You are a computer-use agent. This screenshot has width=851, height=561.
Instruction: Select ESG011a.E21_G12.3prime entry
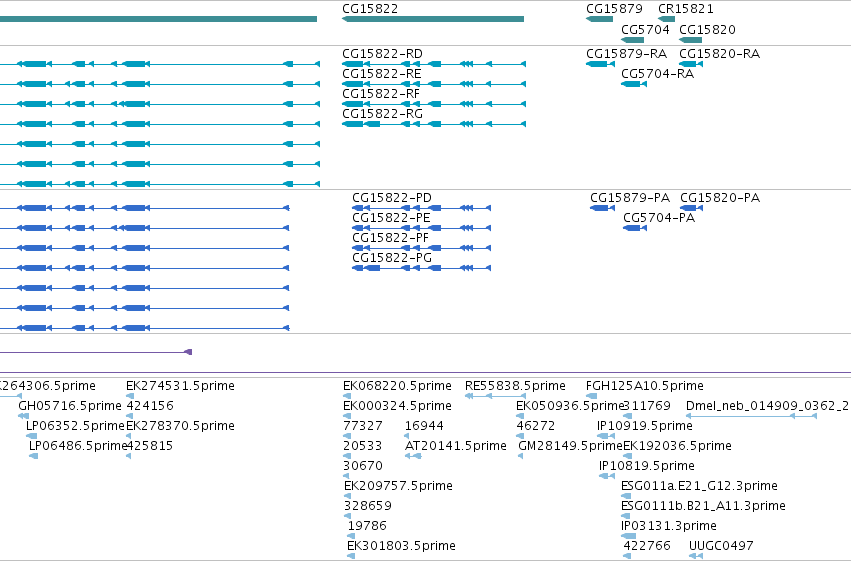(699, 486)
